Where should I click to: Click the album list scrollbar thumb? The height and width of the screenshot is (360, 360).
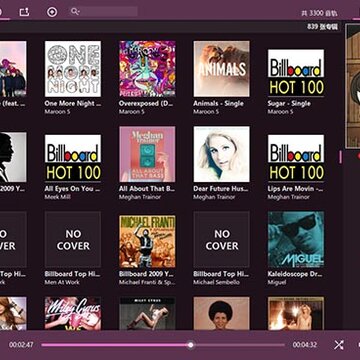(x=340, y=157)
